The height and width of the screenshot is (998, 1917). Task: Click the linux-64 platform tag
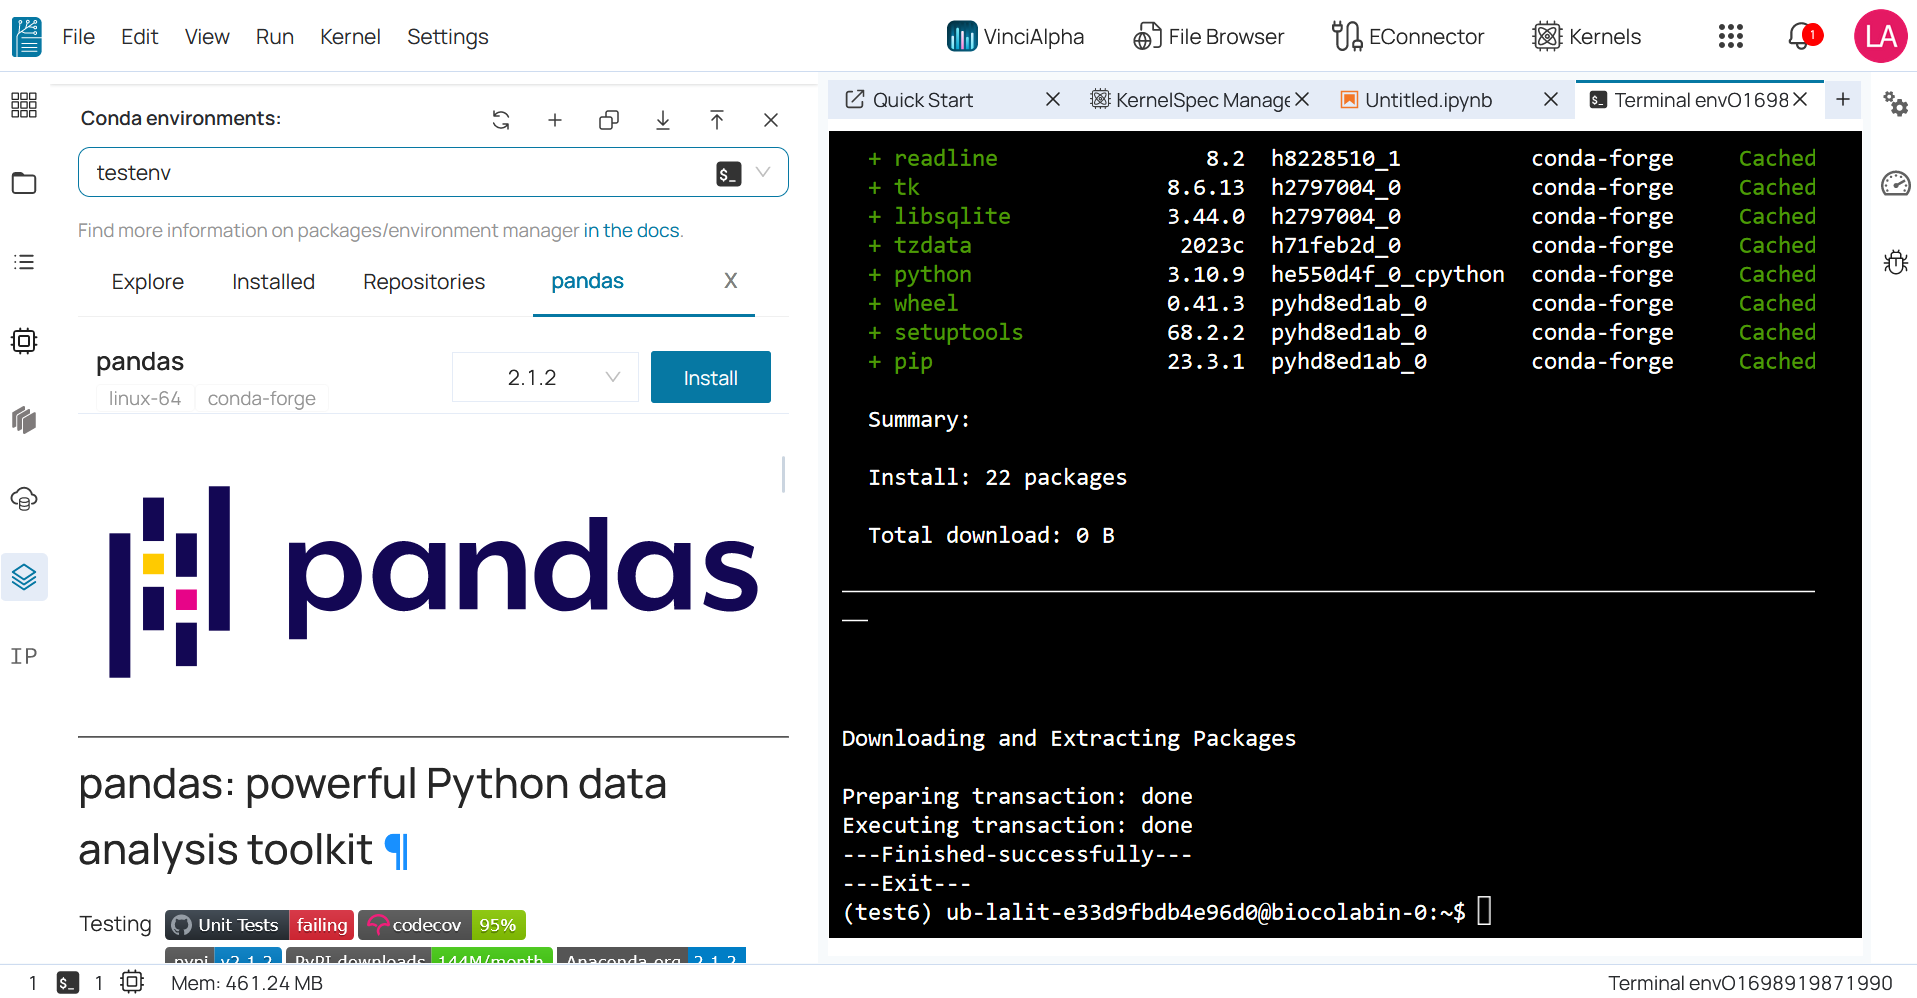145,399
